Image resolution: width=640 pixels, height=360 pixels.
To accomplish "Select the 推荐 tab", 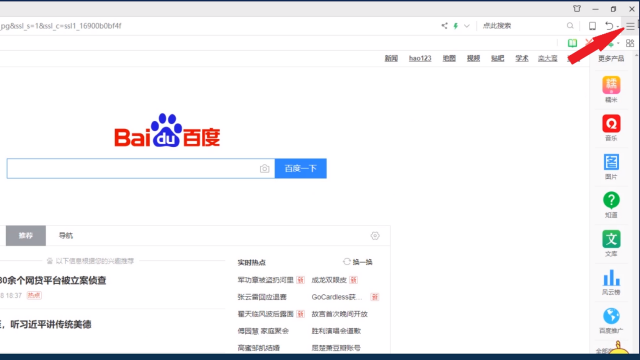I will click(x=26, y=236).
